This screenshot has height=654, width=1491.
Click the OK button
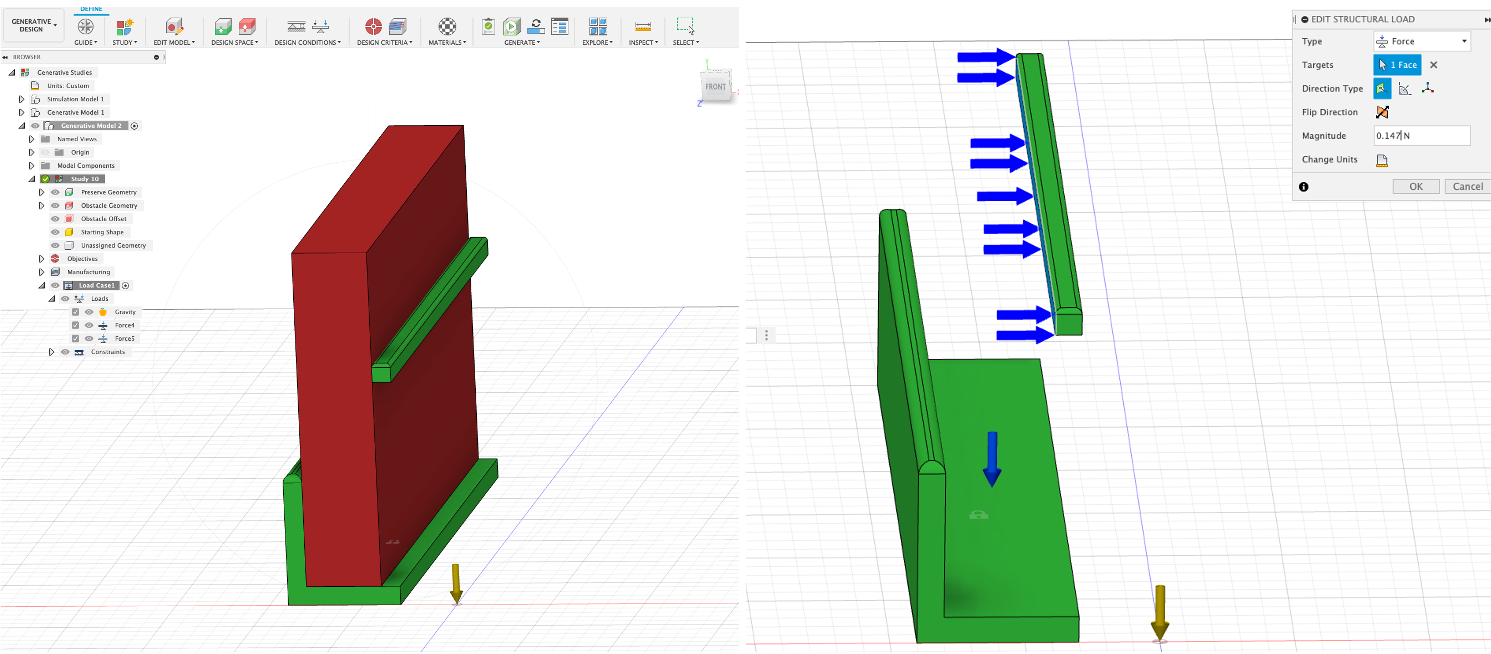click(1416, 186)
